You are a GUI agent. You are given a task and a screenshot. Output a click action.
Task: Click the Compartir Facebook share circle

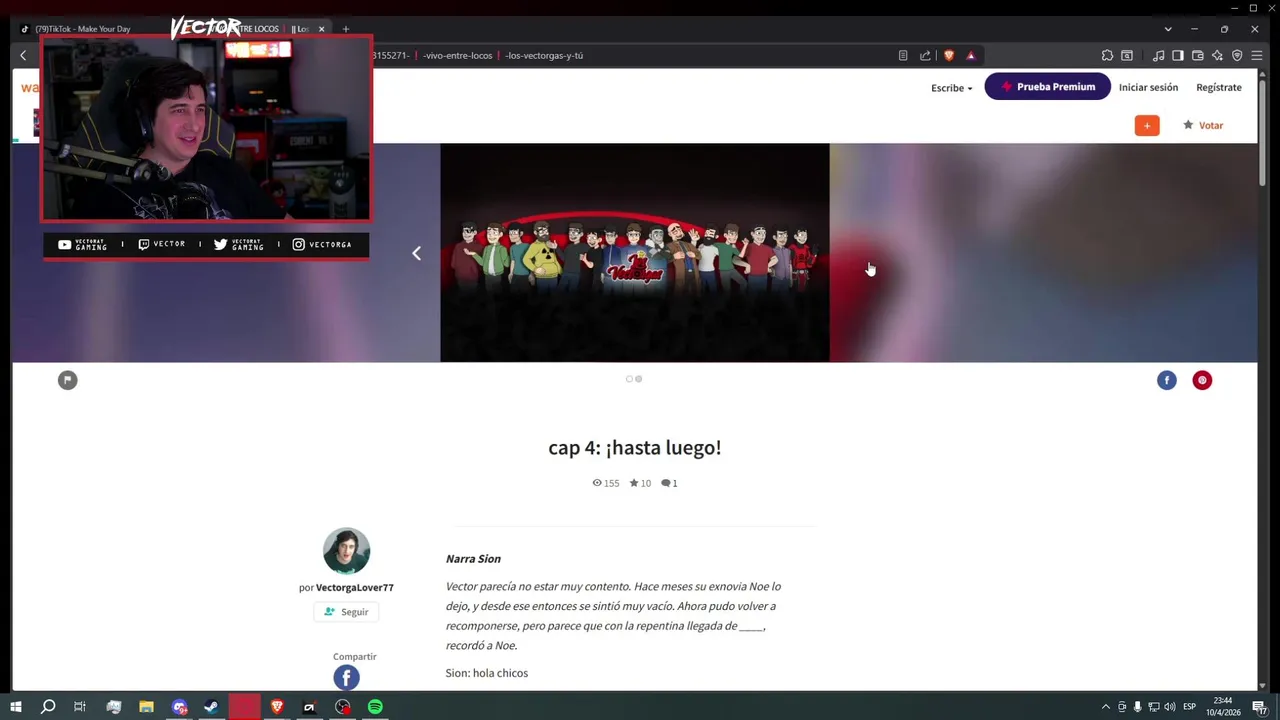(x=346, y=678)
